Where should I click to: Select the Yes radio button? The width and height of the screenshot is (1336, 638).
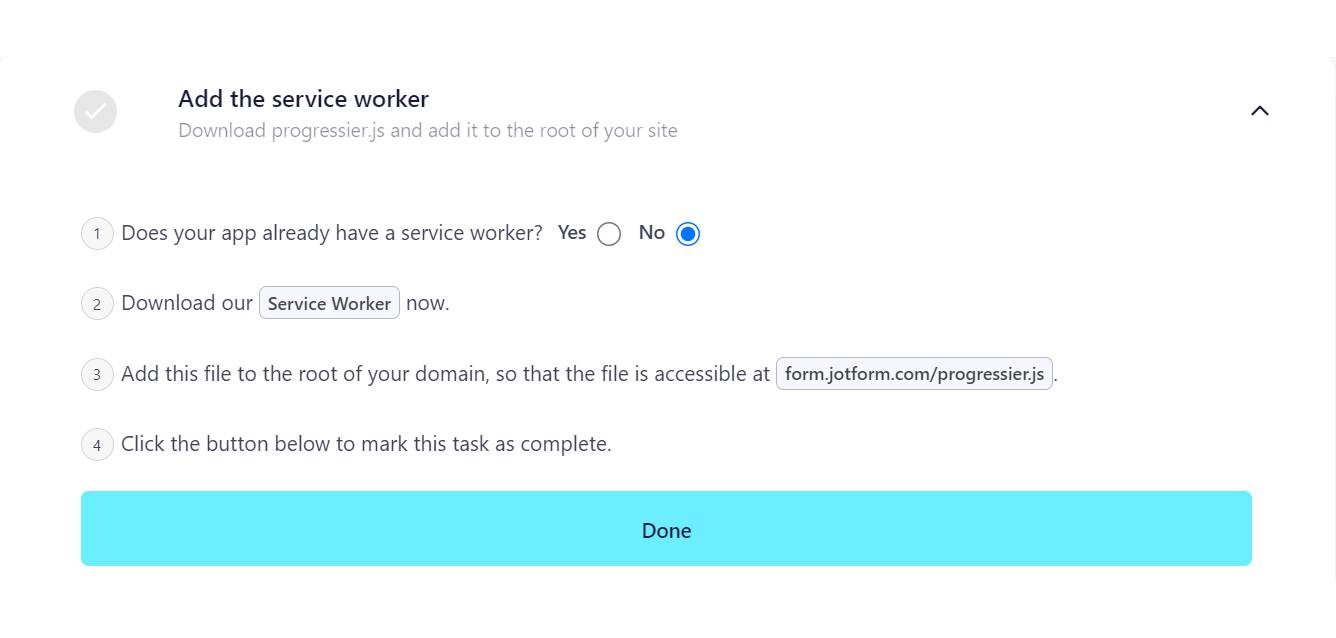[609, 234]
